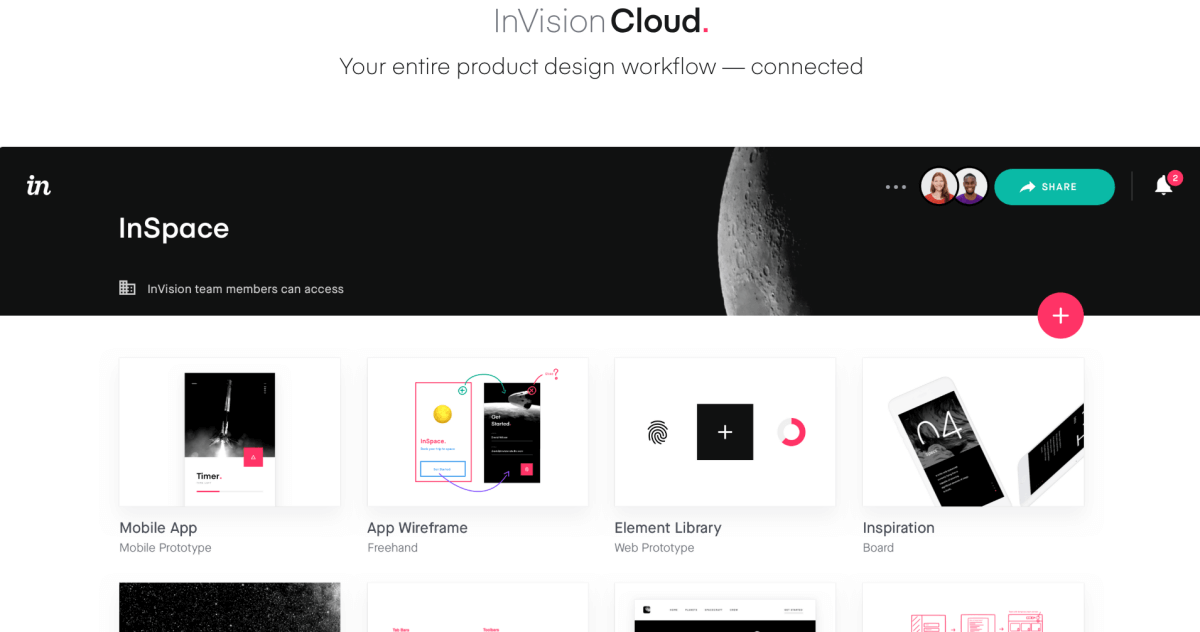
Task: Click pink donut chart in Element Library
Action: pos(791,432)
